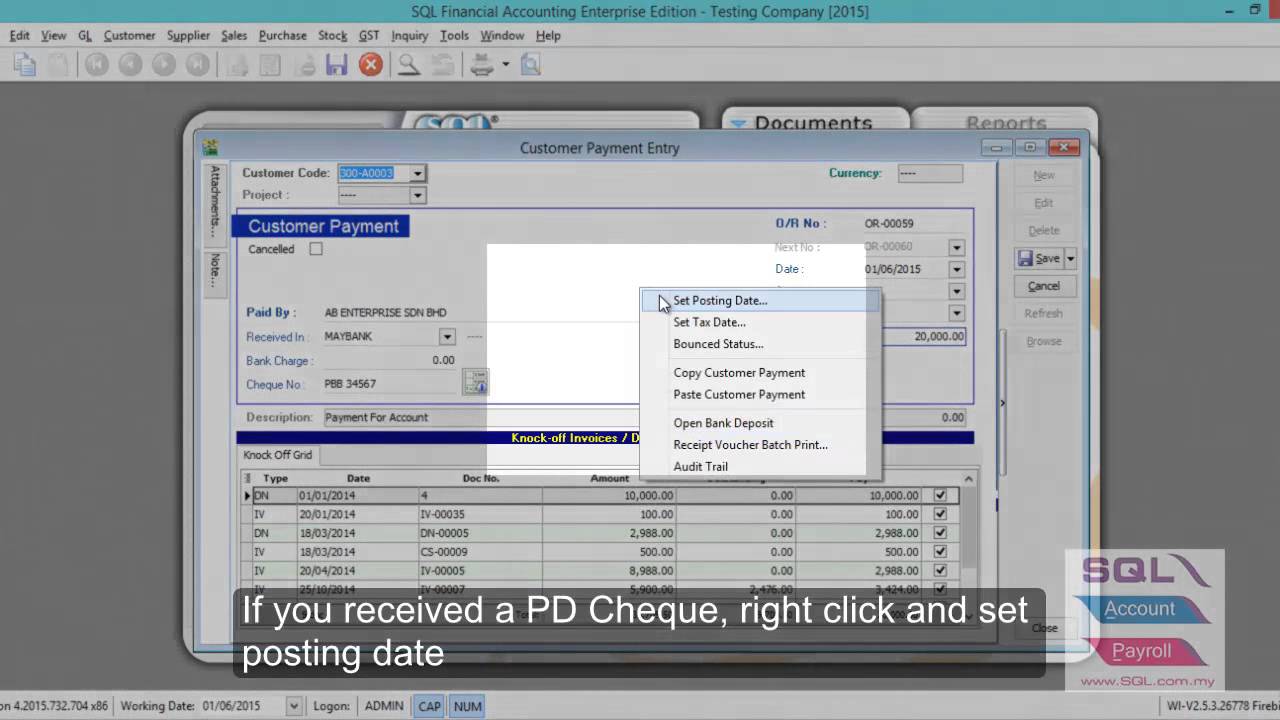Click the printer toolbar icon

point(482,65)
